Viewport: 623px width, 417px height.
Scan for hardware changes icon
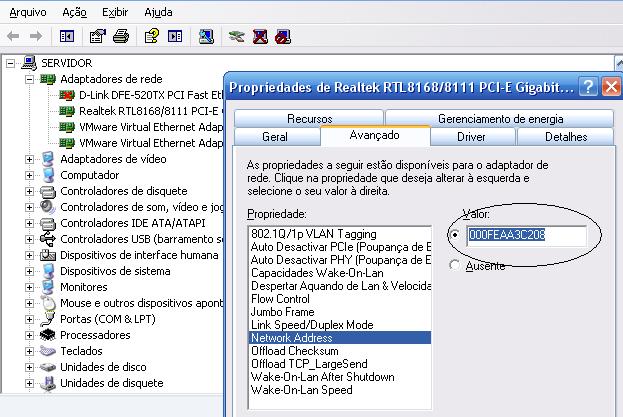[x=206, y=37]
